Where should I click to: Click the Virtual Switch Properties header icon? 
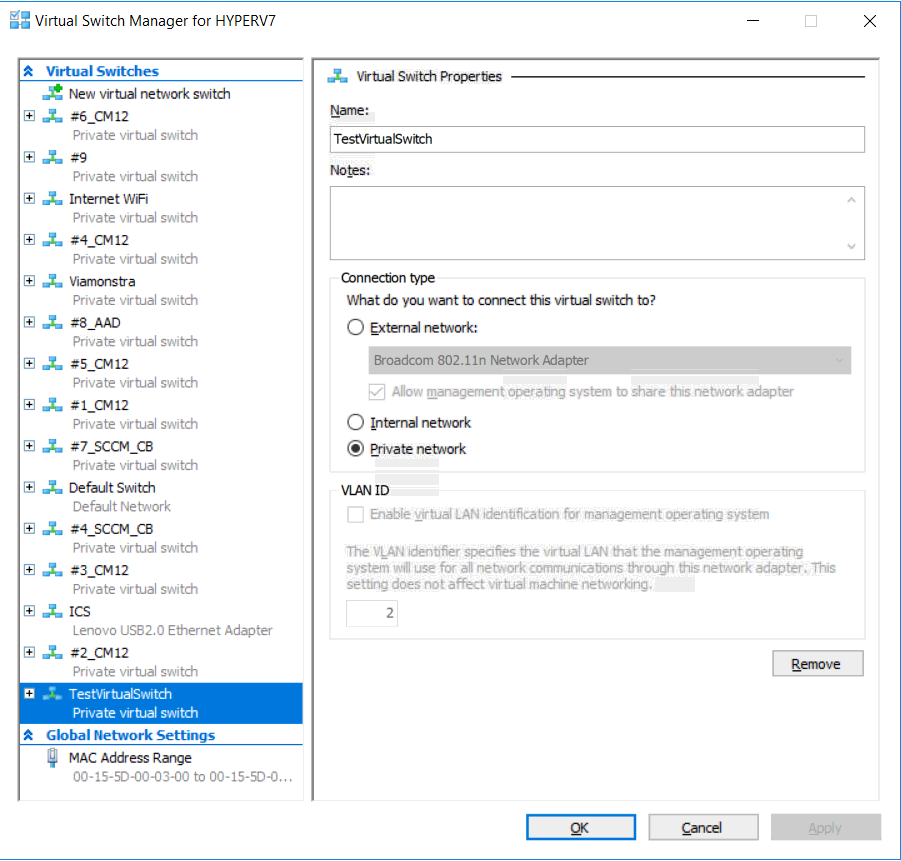[338, 76]
